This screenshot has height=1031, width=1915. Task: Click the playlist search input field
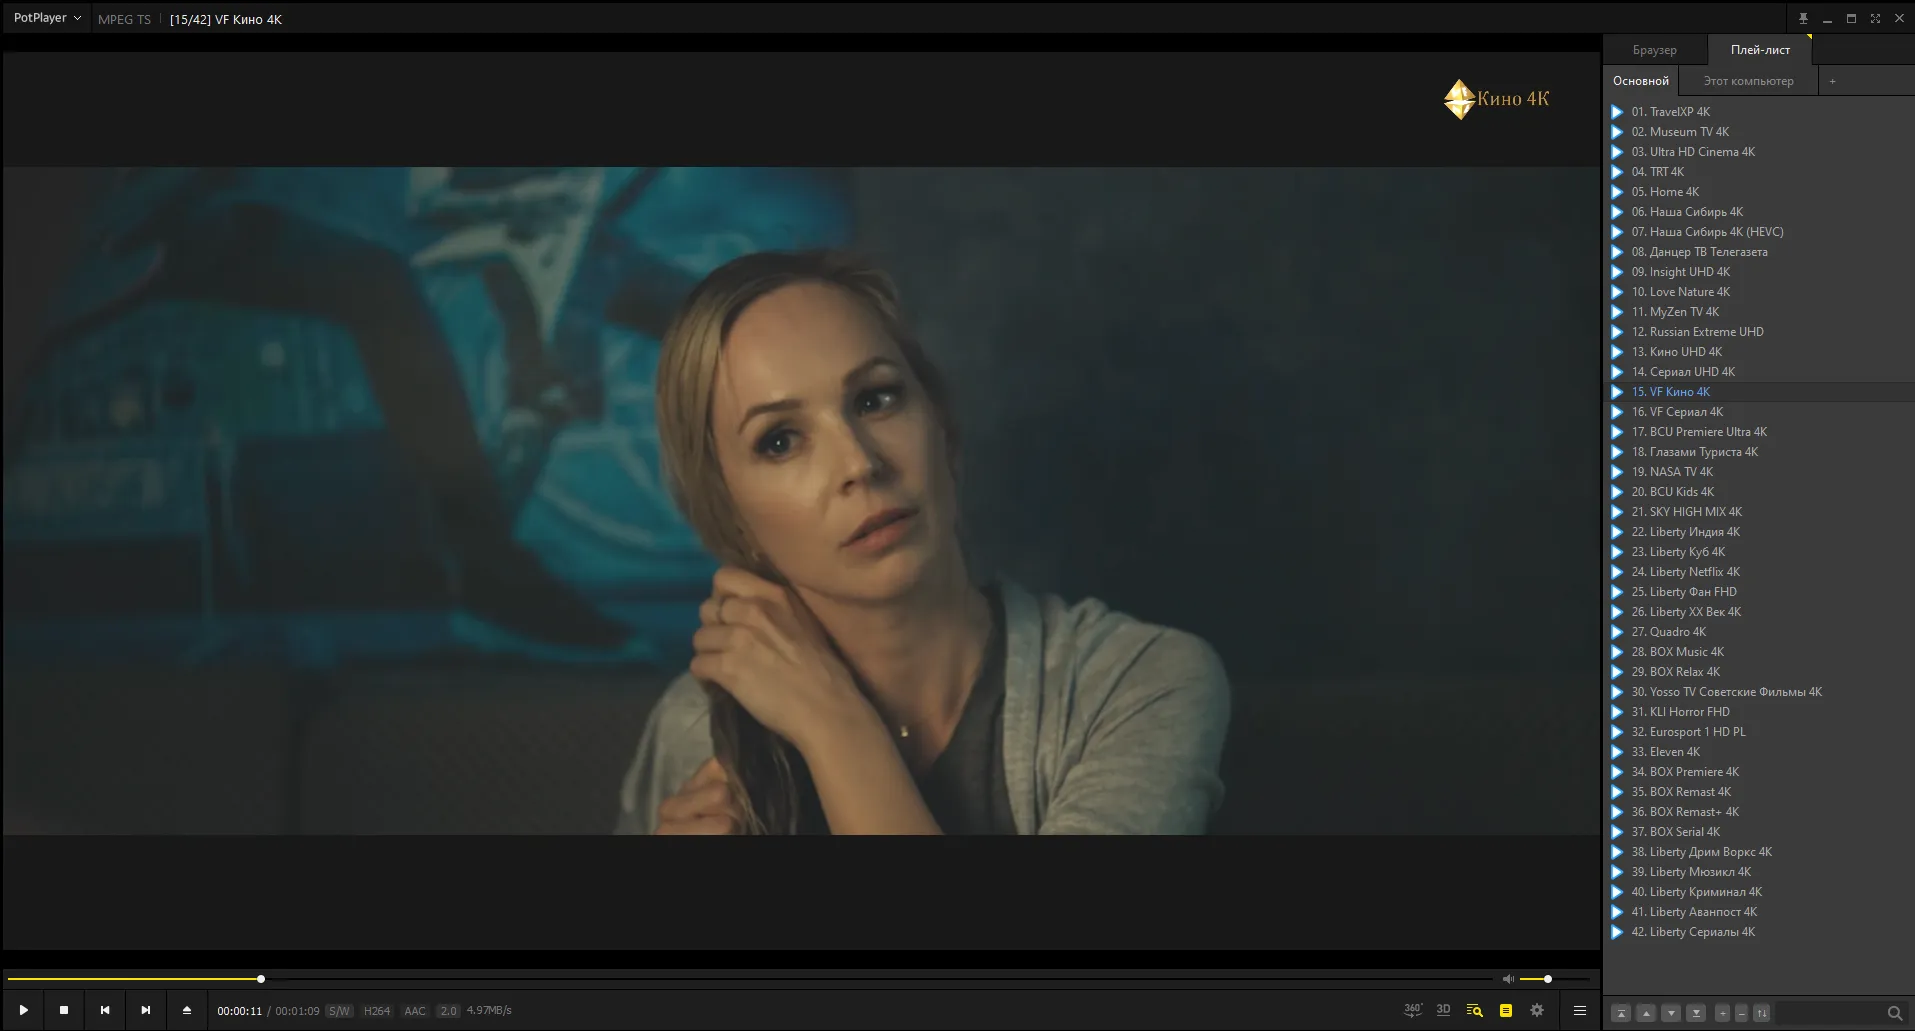pyautogui.click(x=1828, y=1013)
